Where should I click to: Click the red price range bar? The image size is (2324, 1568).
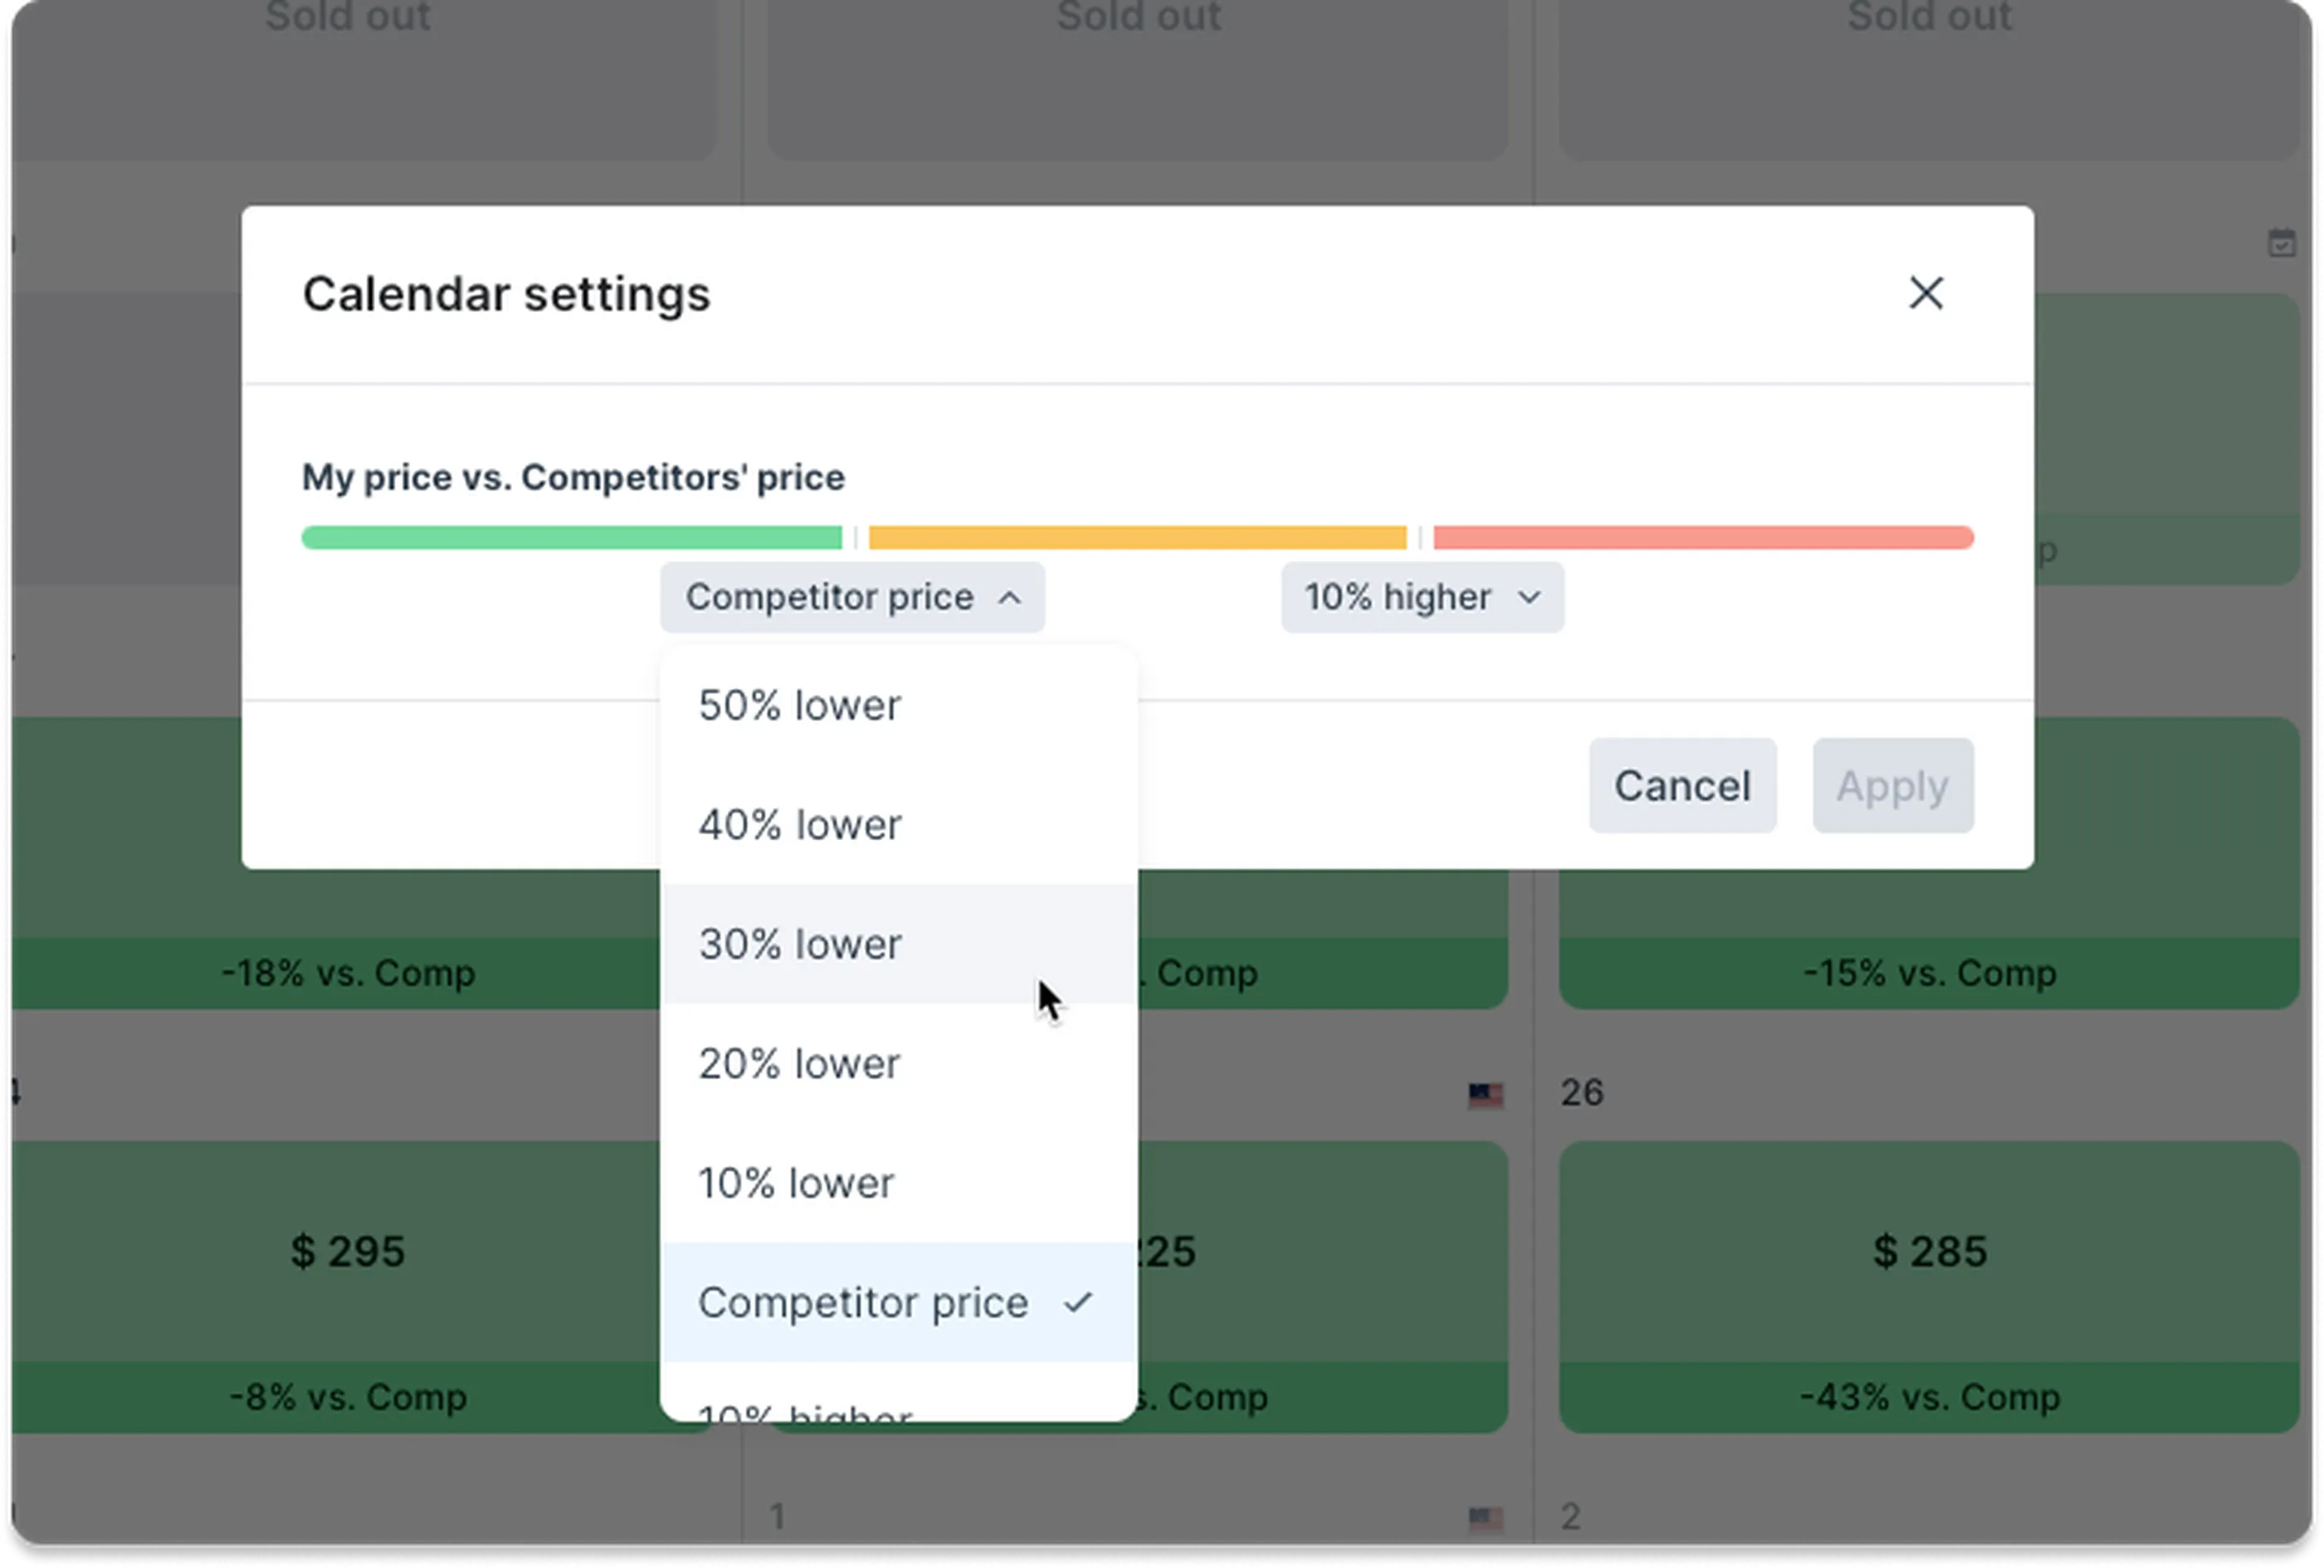(1702, 538)
